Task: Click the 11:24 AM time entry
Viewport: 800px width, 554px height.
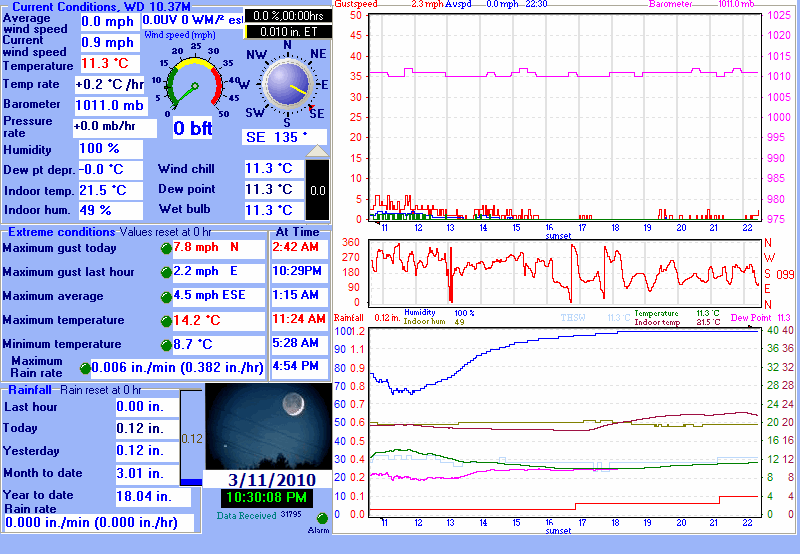Action: 299,320
